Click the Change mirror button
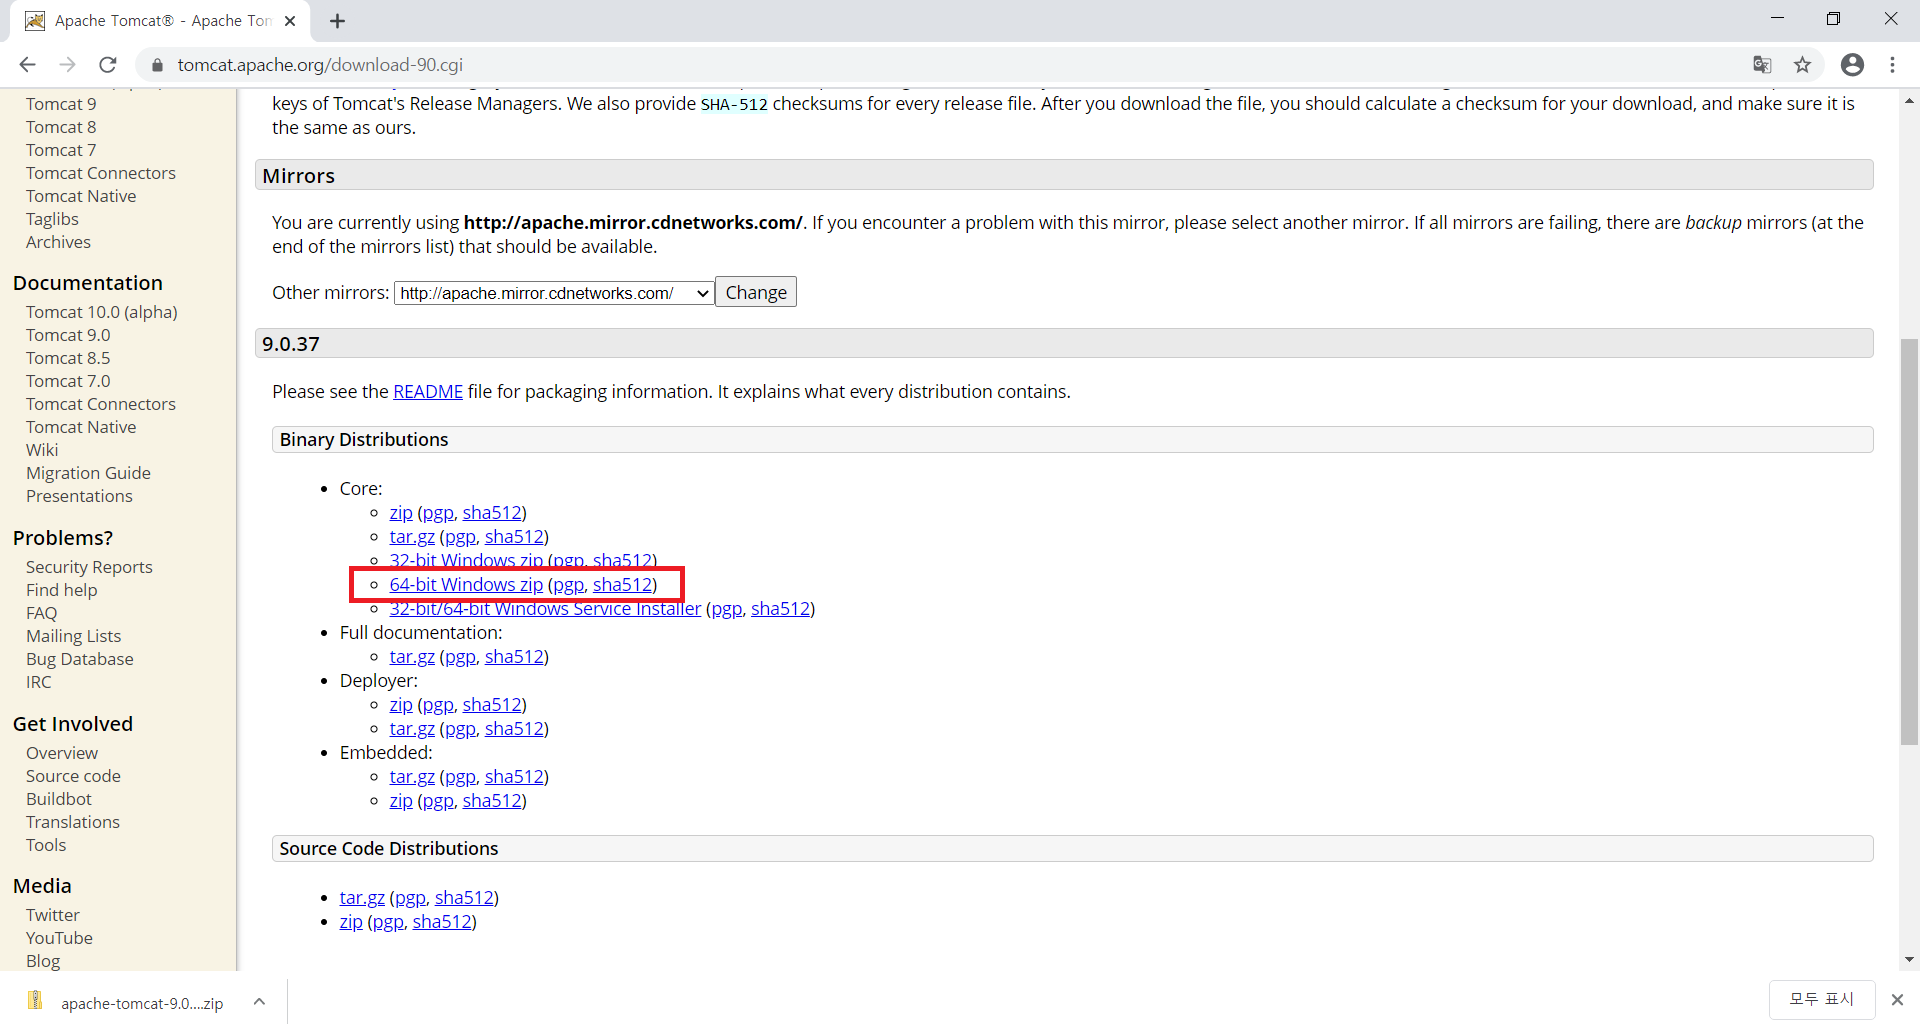1927x1025 pixels. [x=756, y=292]
